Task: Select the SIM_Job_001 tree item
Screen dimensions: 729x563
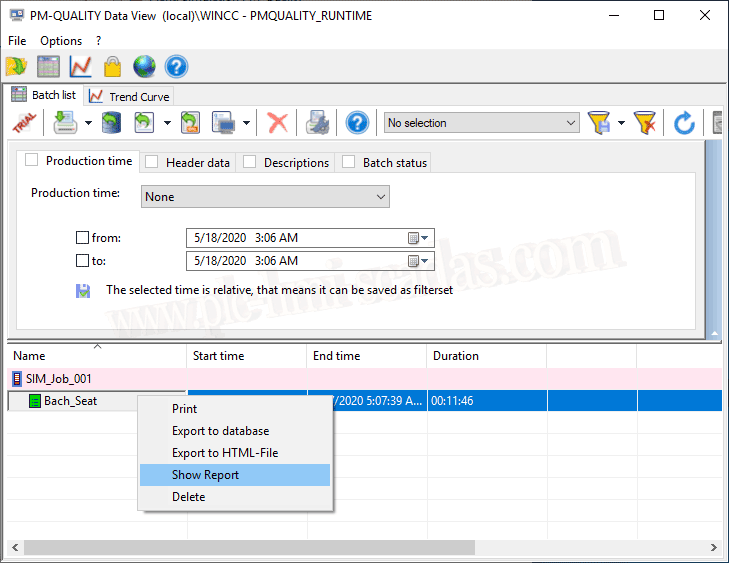Action: [58, 379]
